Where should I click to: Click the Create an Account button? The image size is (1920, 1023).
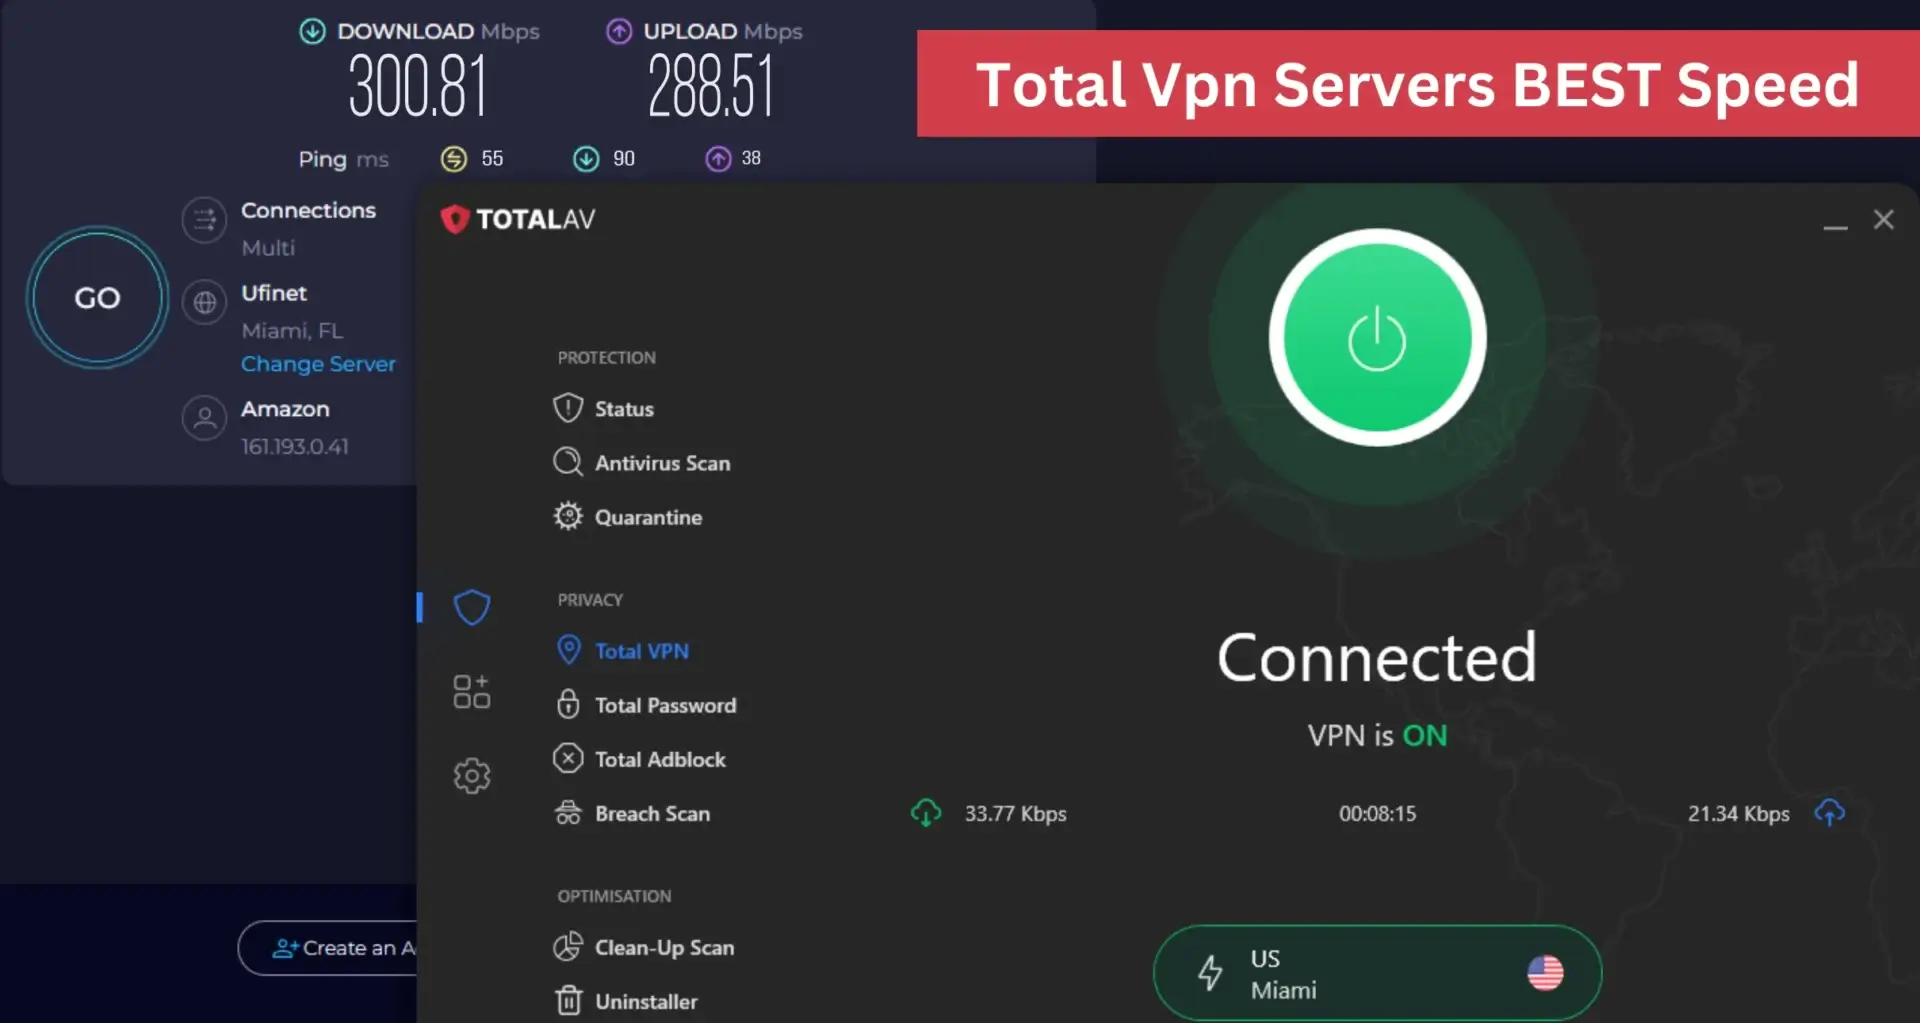[x=328, y=948]
